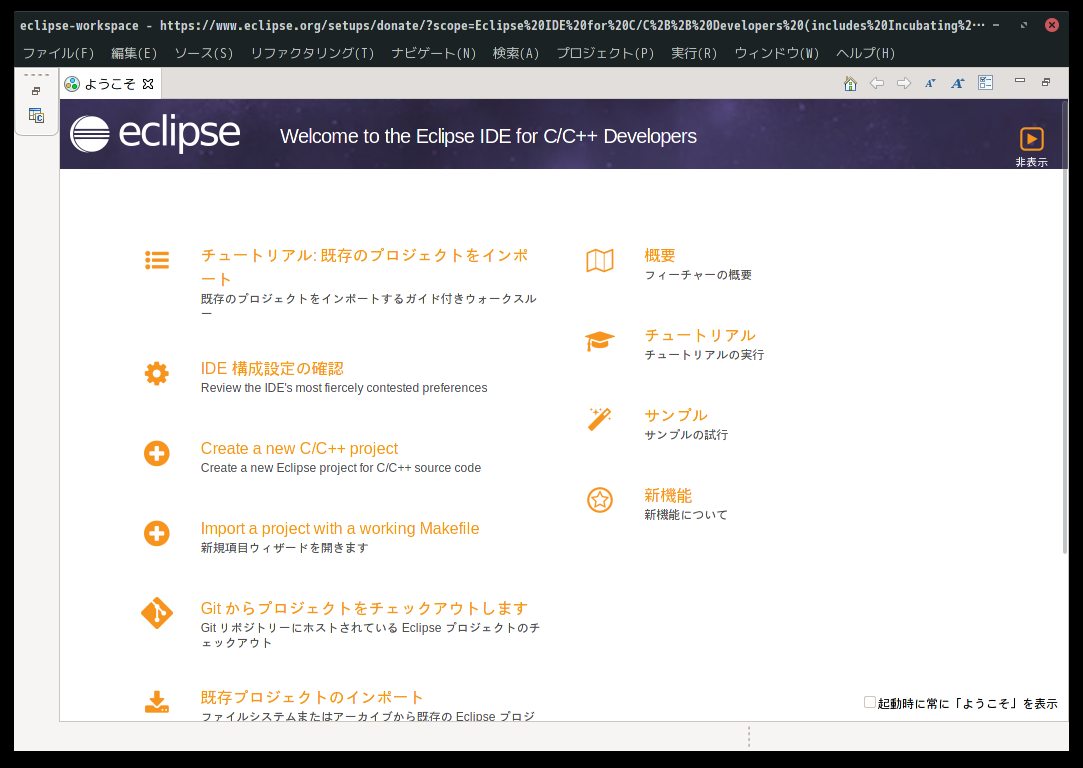Click the 非表示 workbench play icon
Screen dimensions: 1083x768
click(x=1031, y=139)
